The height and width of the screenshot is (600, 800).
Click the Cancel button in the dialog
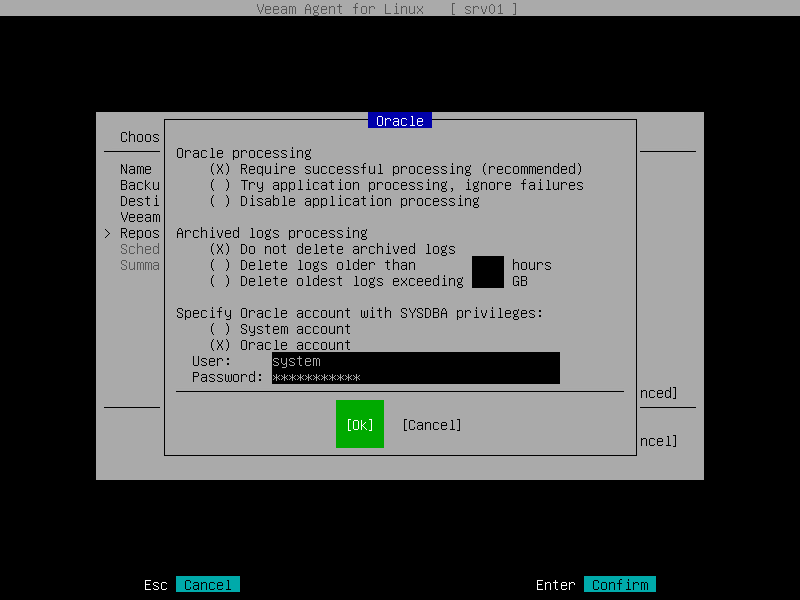(431, 424)
